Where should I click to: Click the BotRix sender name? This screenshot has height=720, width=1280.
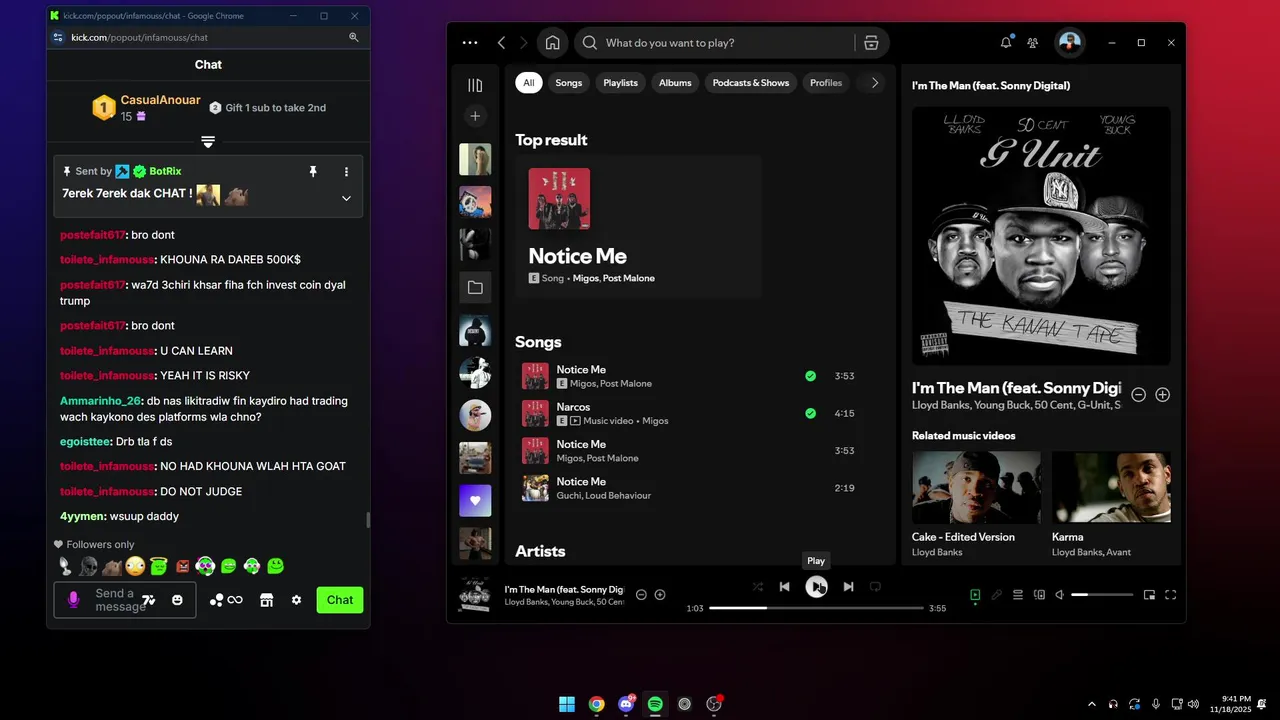(x=165, y=172)
